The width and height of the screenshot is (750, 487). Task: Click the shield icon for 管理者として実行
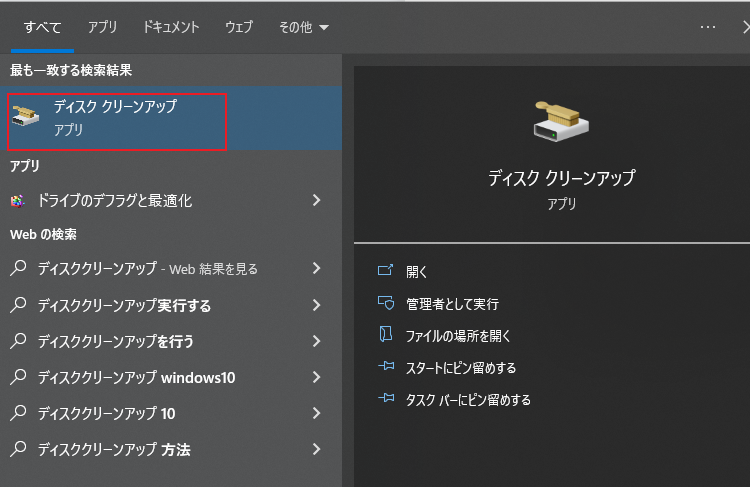pos(386,302)
